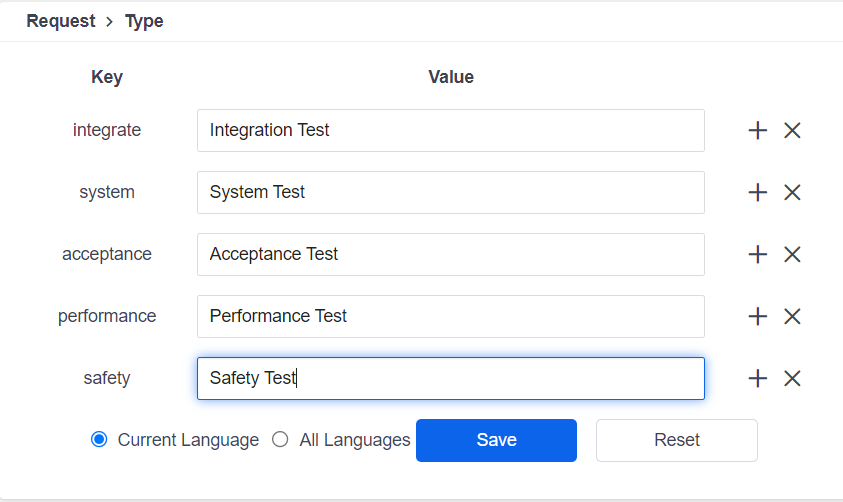Add a row after the system entry
The image size is (843, 502).
(757, 192)
